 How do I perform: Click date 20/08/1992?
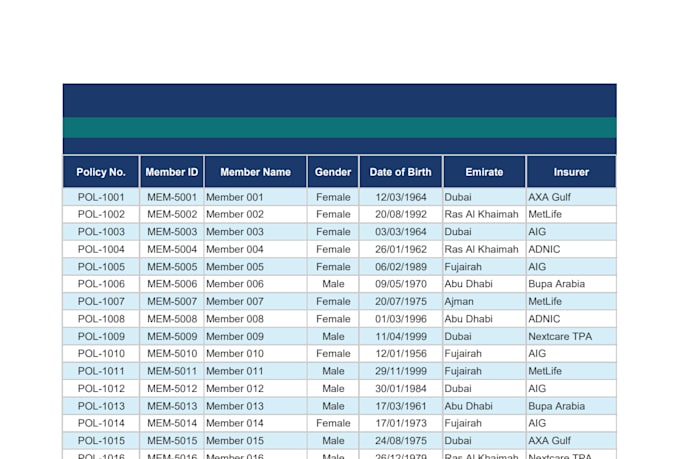pyautogui.click(x=401, y=214)
